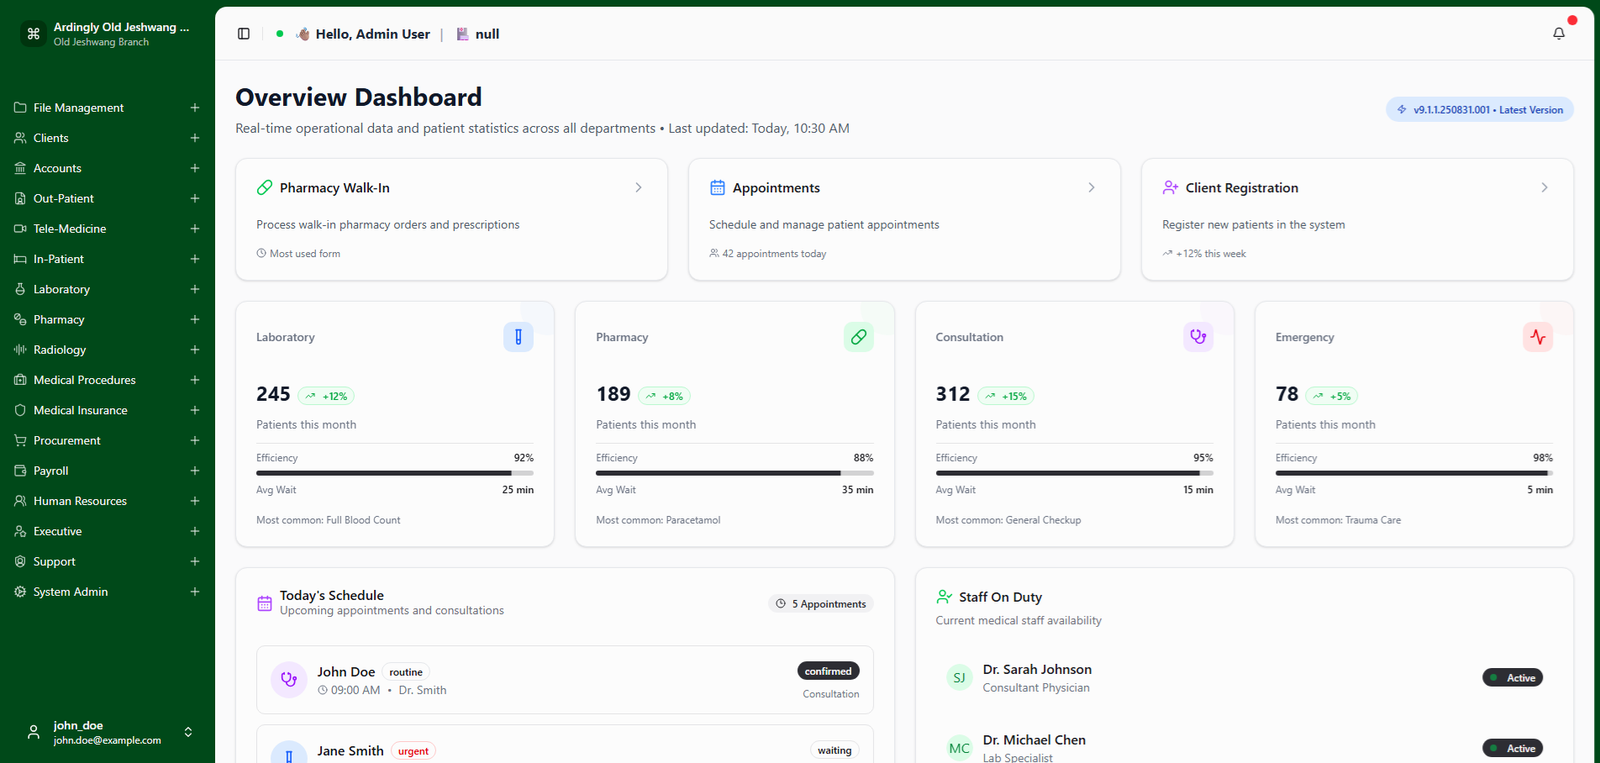Click the Consultation card stethoscope icon

click(1198, 337)
